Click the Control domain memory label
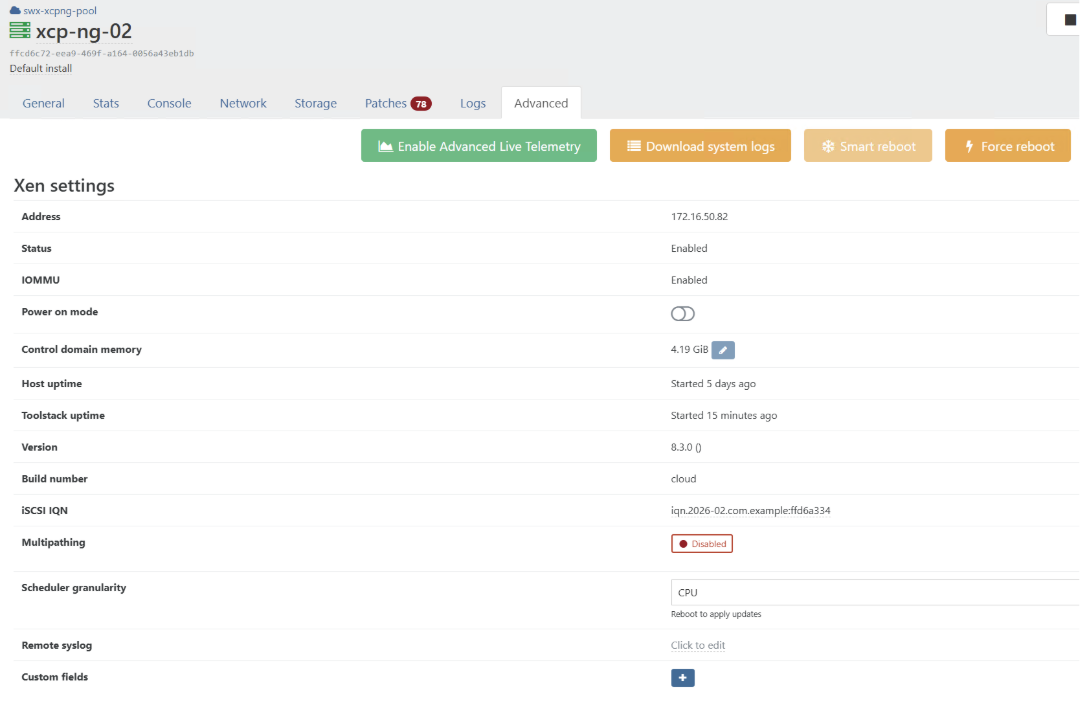The image size is (1080, 712). (81, 349)
